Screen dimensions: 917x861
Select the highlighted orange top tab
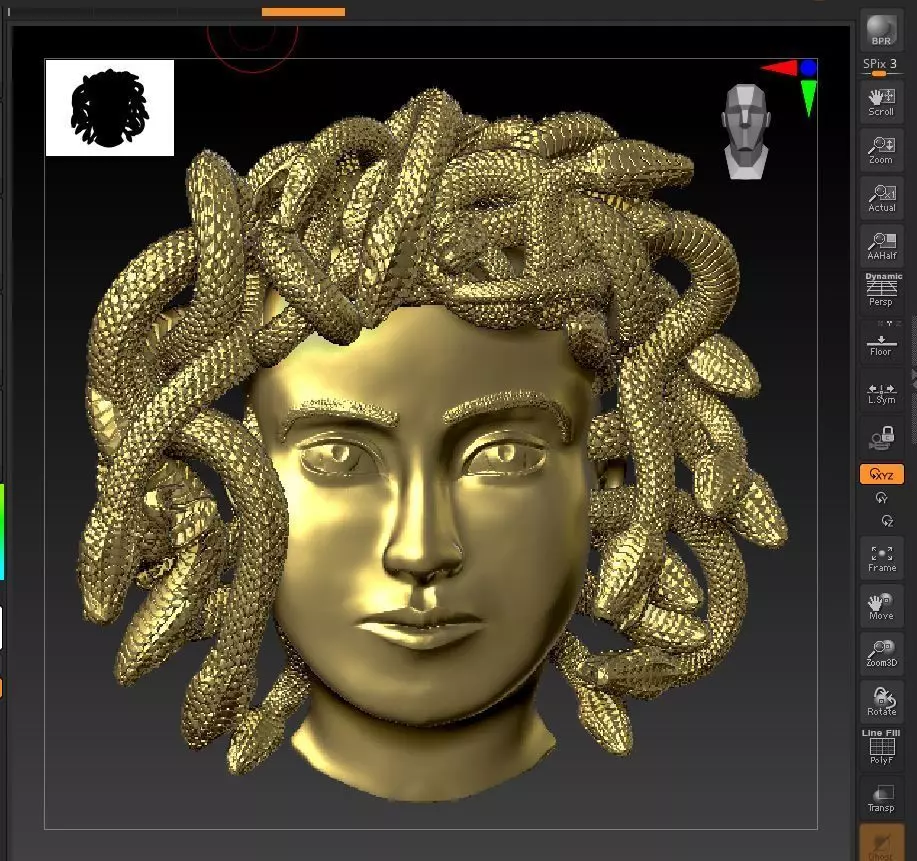[x=303, y=12]
